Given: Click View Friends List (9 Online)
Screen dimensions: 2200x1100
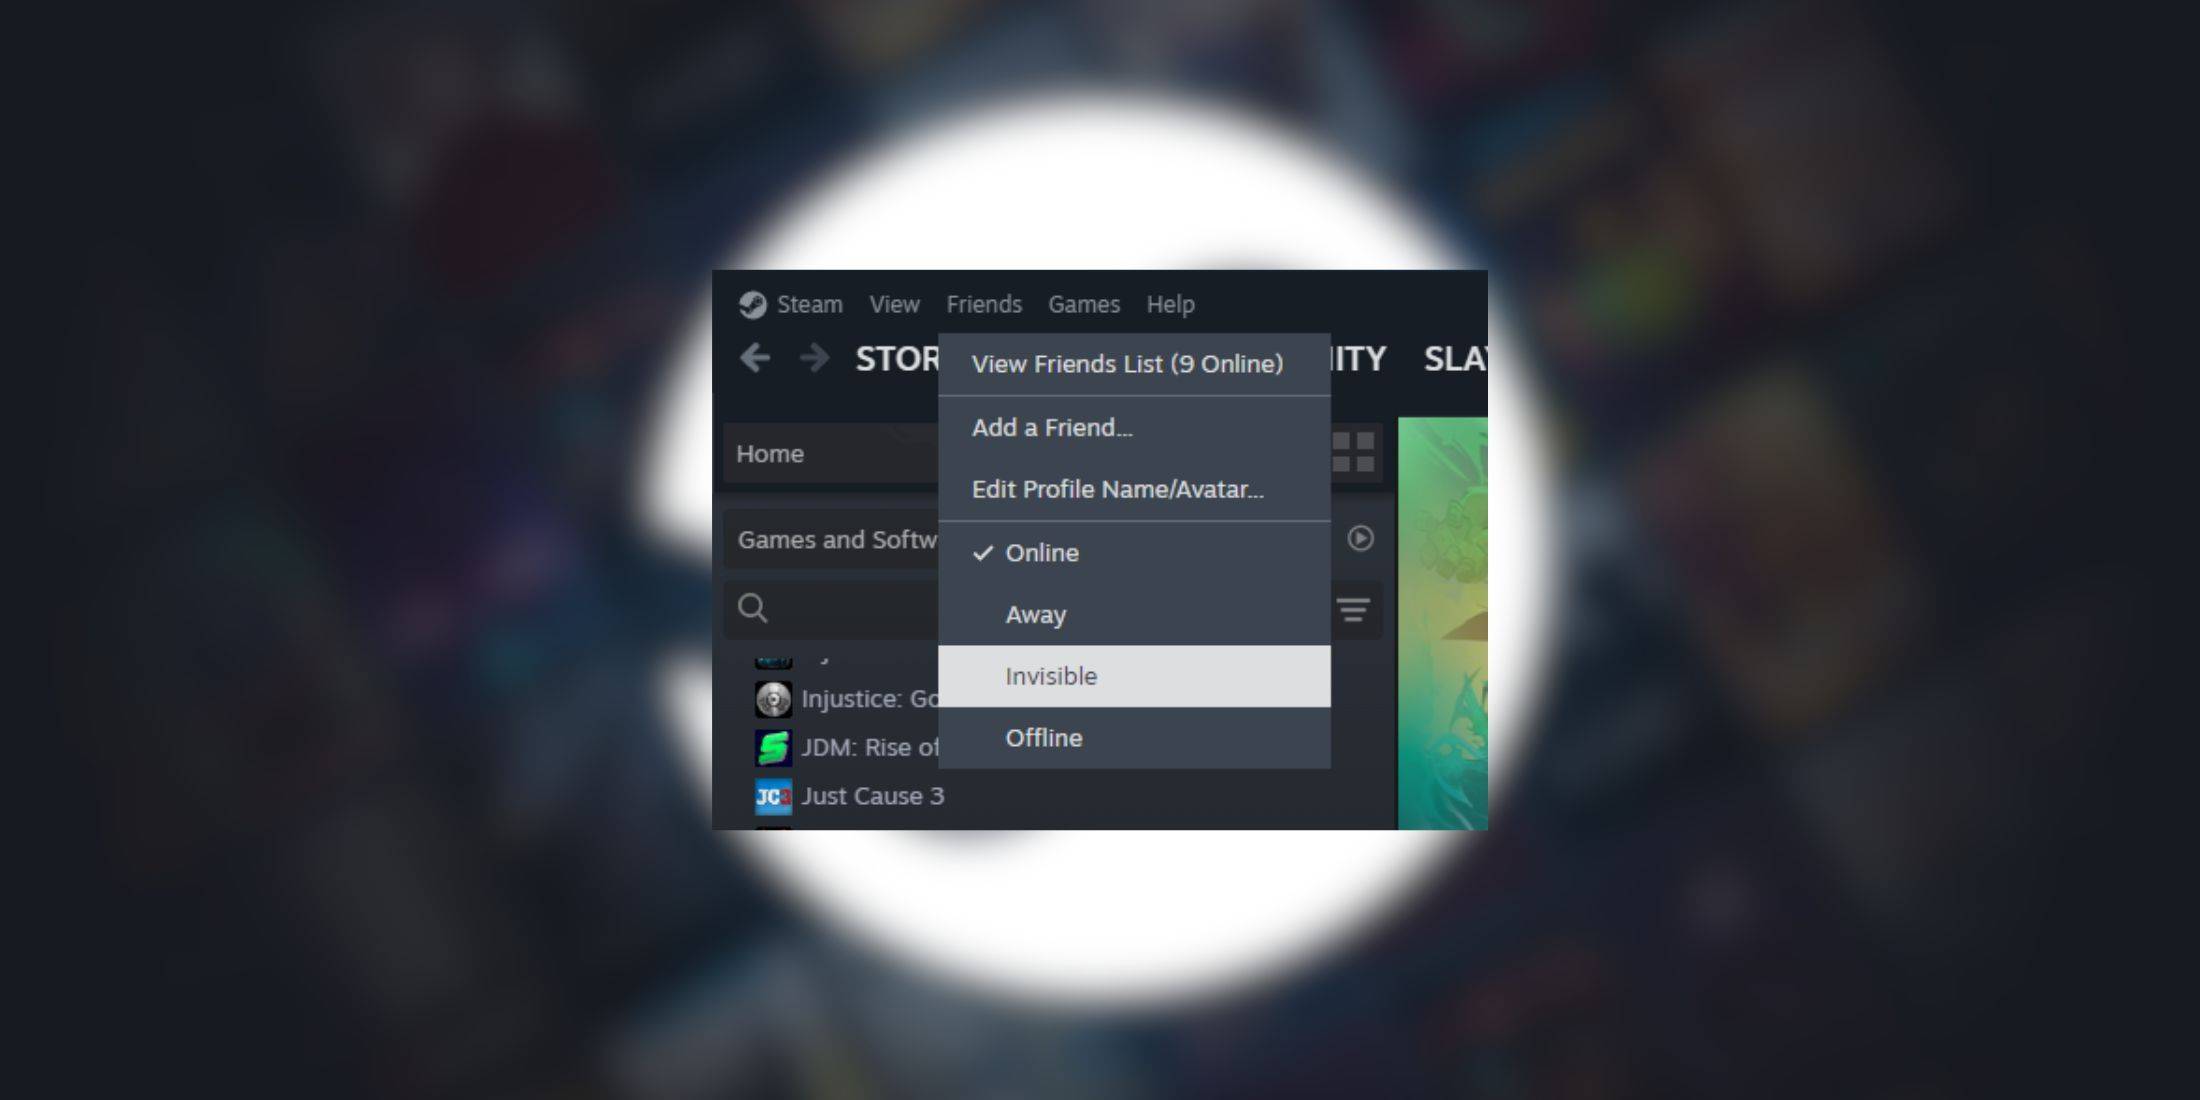Looking at the screenshot, I should coord(1127,363).
